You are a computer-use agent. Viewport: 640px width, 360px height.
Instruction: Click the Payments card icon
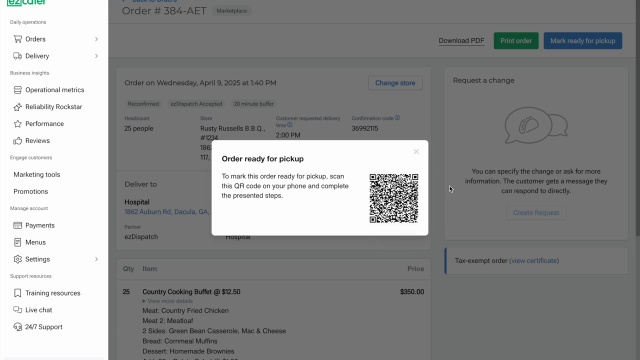[18, 225]
